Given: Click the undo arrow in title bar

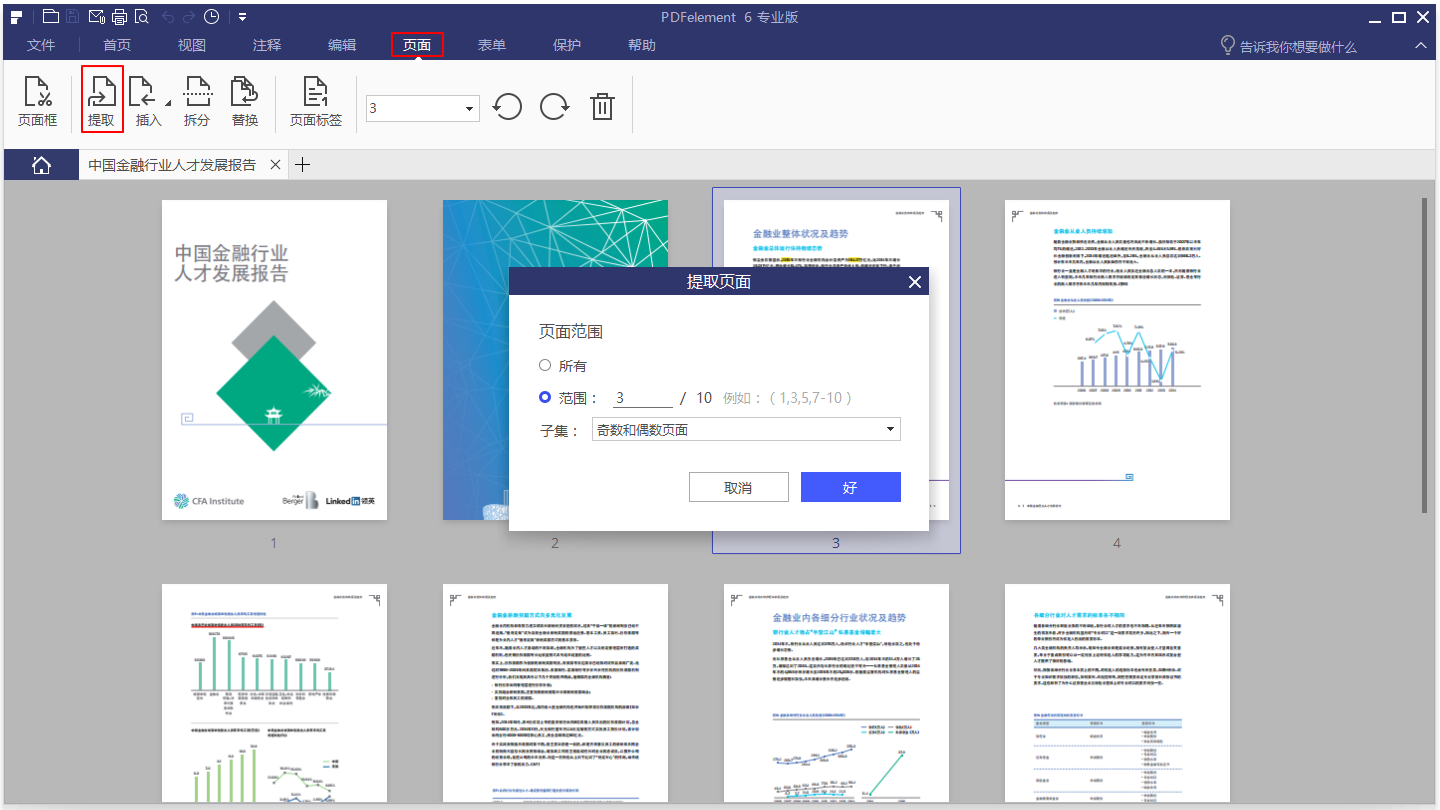Looking at the screenshot, I should pyautogui.click(x=167, y=17).
